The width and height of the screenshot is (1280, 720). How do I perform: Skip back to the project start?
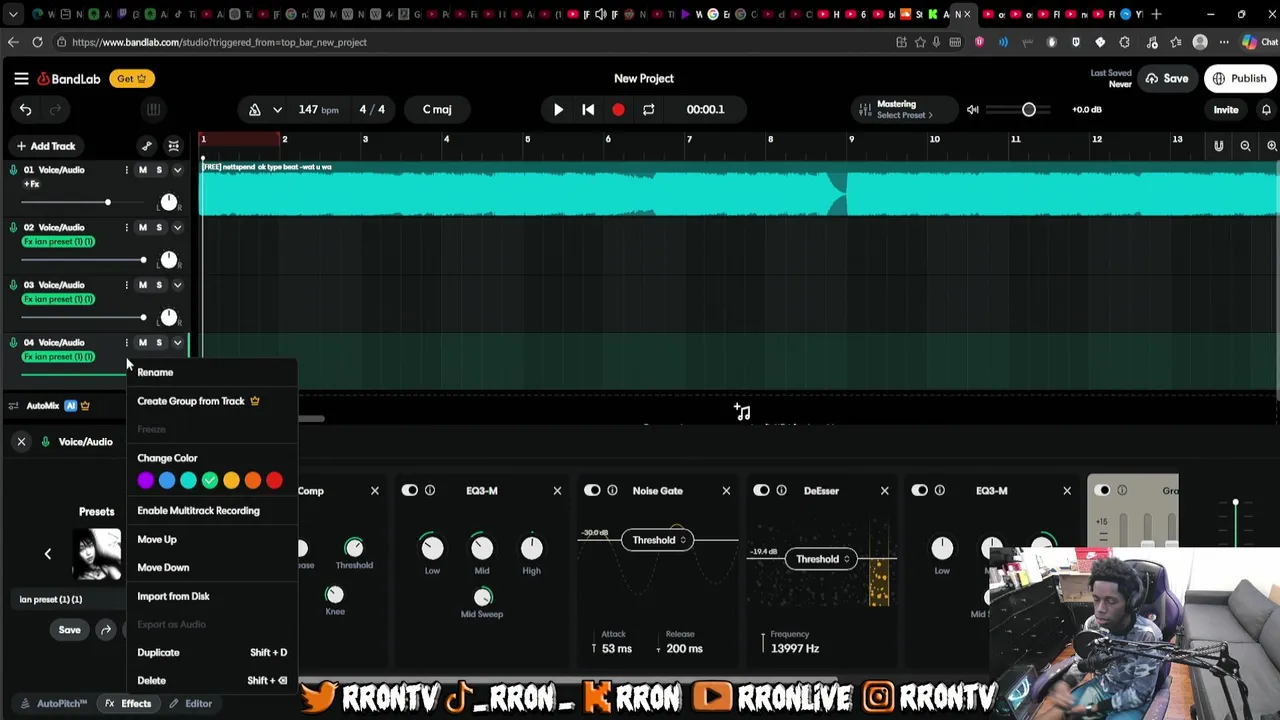(588, 110)
